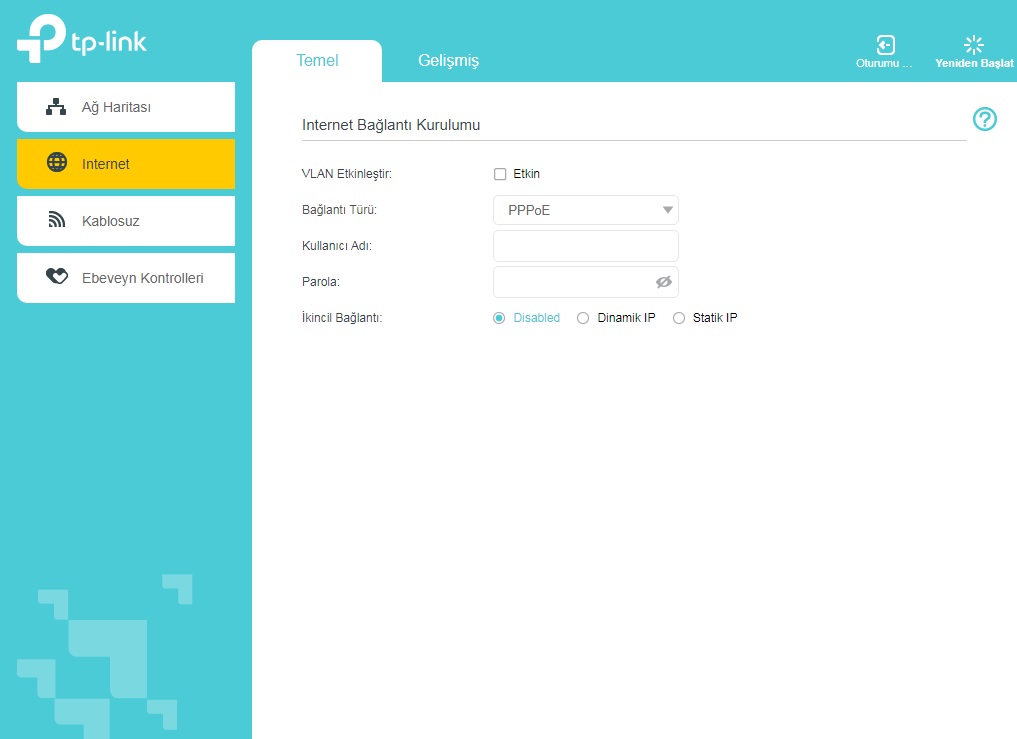The width and height of the screenshot is (1017, 739).
Task: Switch to the Temel tab
Action: 317,60
